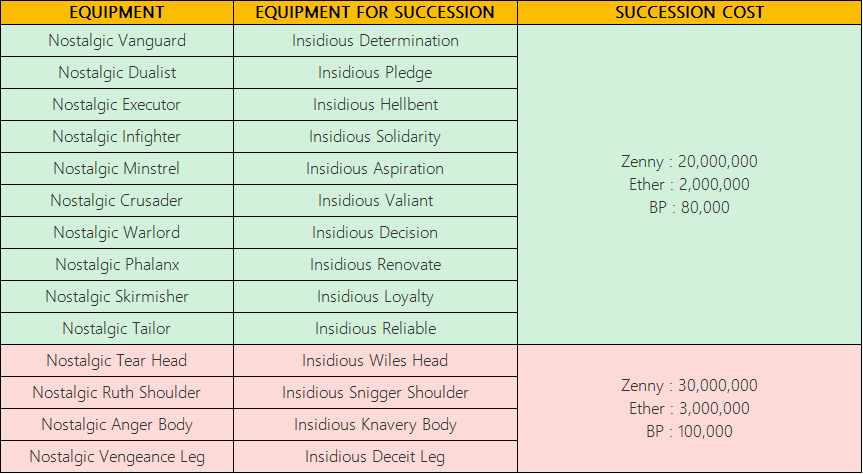Select the Nostalgic Vanguard cell
Image resolution: width=863 pixels, height=474 pixels.
(x=117, y=41)
